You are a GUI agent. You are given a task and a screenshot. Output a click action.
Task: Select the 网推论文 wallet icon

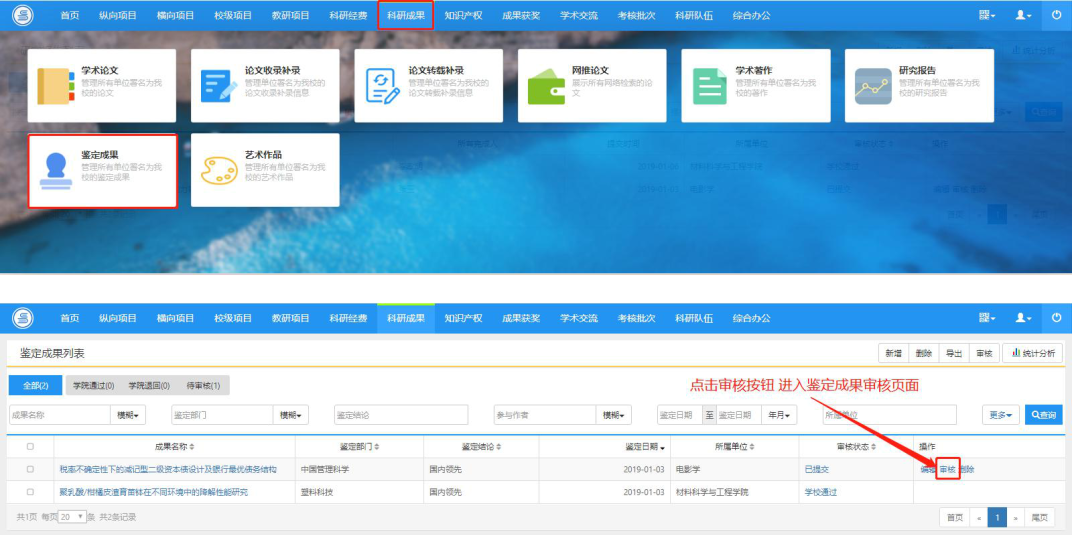tap(546, 86)
